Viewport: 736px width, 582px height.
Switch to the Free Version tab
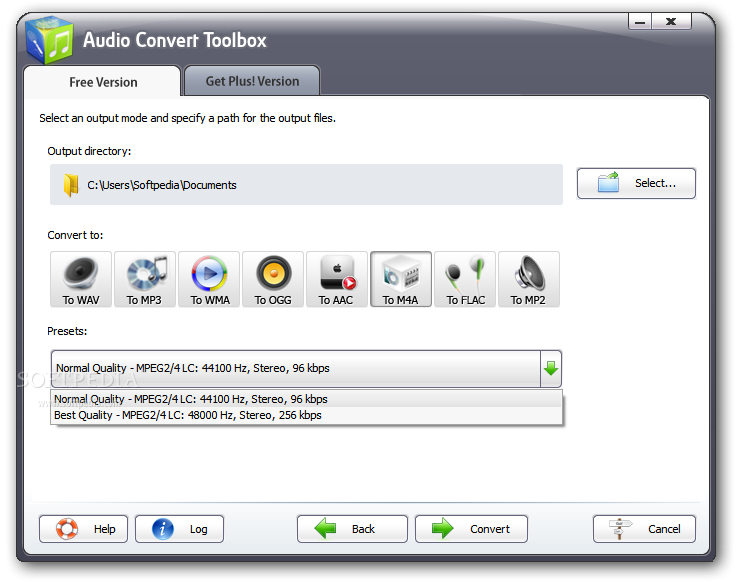point(103,82)
